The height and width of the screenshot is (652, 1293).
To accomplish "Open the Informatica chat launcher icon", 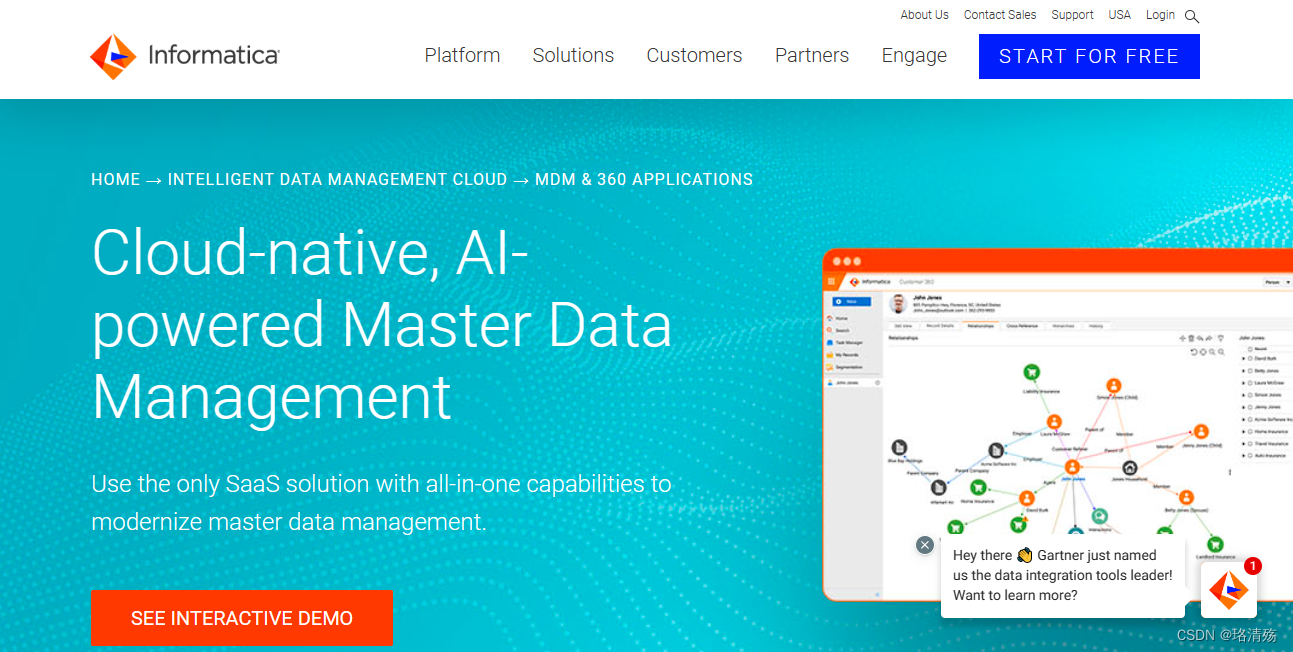I will [1229, 590].
